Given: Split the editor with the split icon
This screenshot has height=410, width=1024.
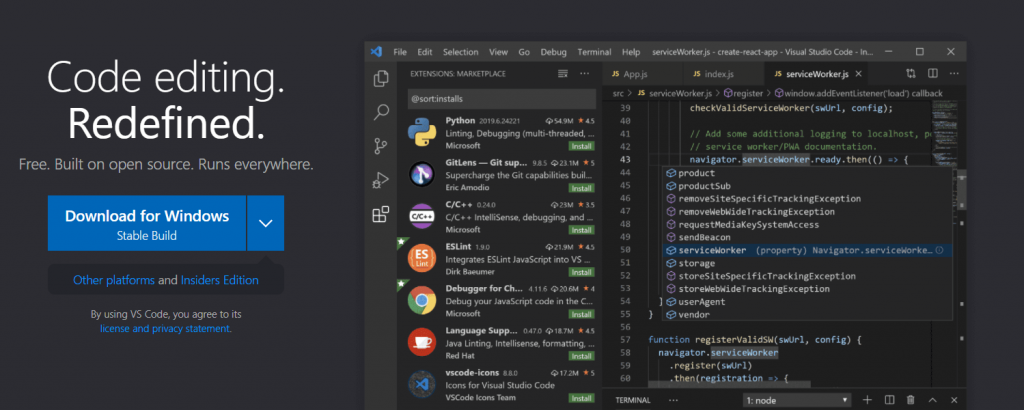Looking at the screenshot, I should pos(933,74).
